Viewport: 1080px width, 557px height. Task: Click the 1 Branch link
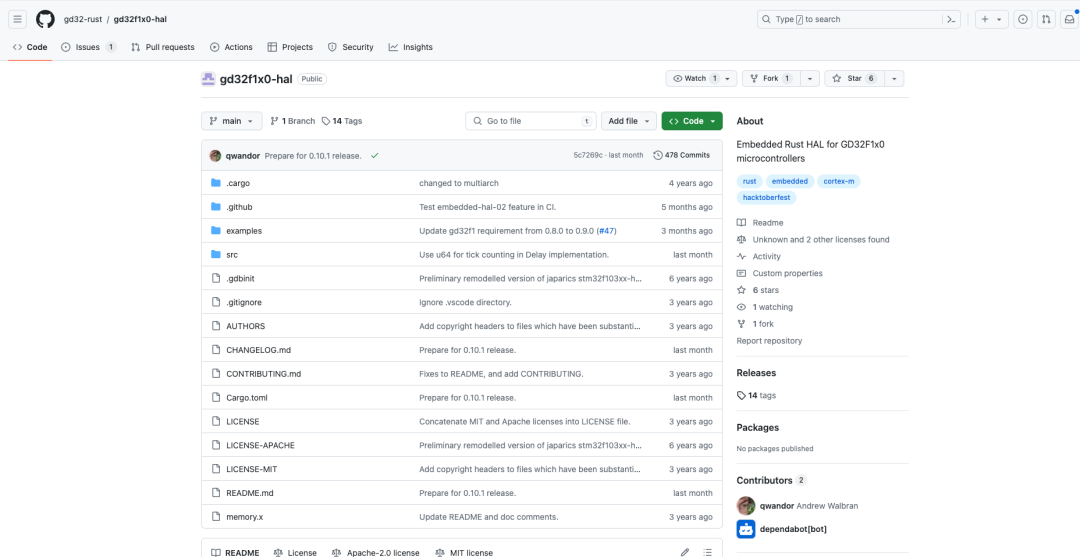[x=293, y=120]
